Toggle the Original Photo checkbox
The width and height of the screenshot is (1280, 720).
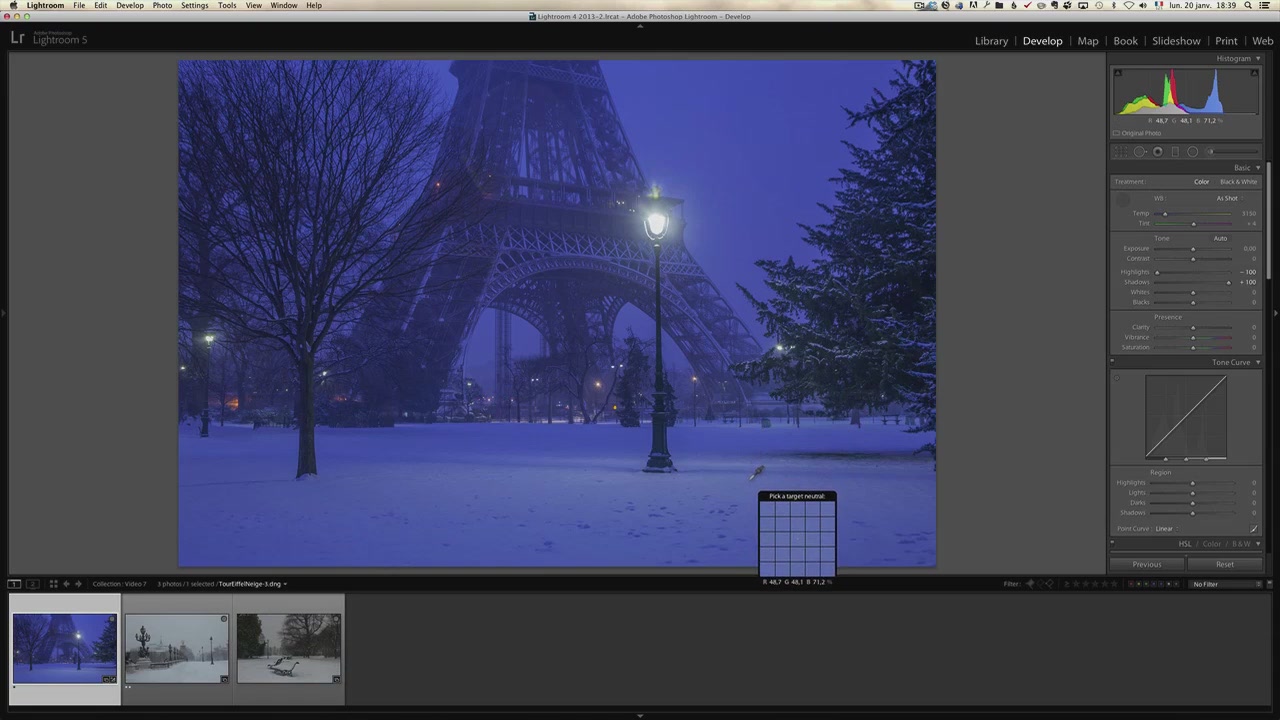[x=1117, y=133]
